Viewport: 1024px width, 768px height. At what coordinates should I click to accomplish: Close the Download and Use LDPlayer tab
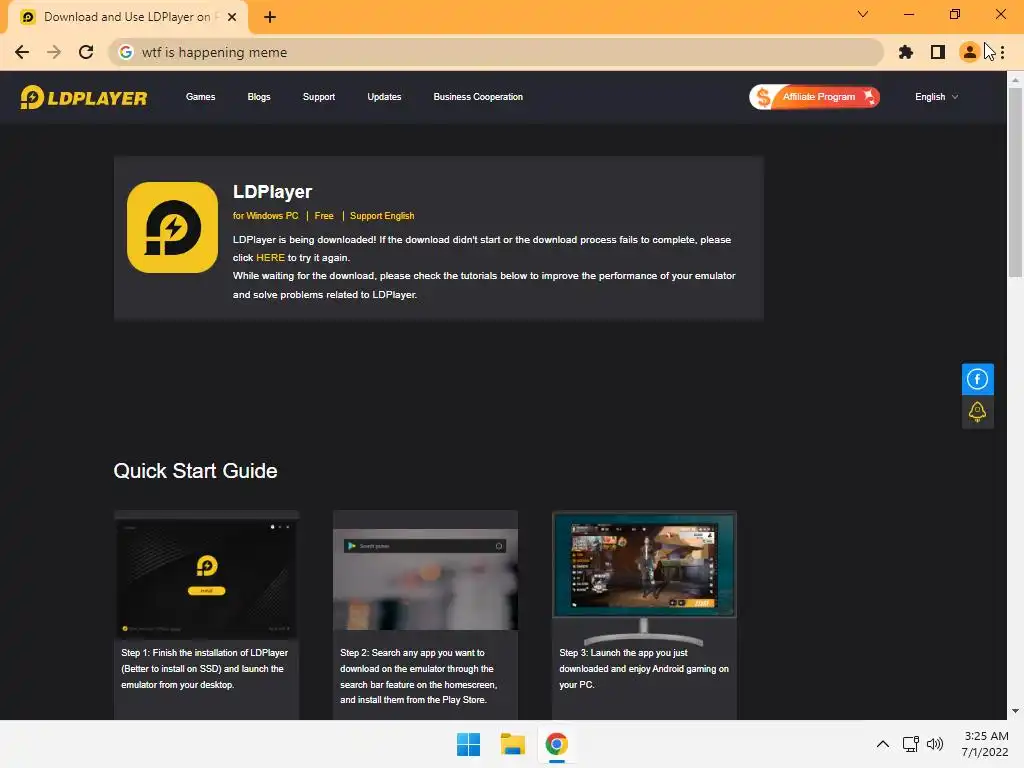pos(232,17)
